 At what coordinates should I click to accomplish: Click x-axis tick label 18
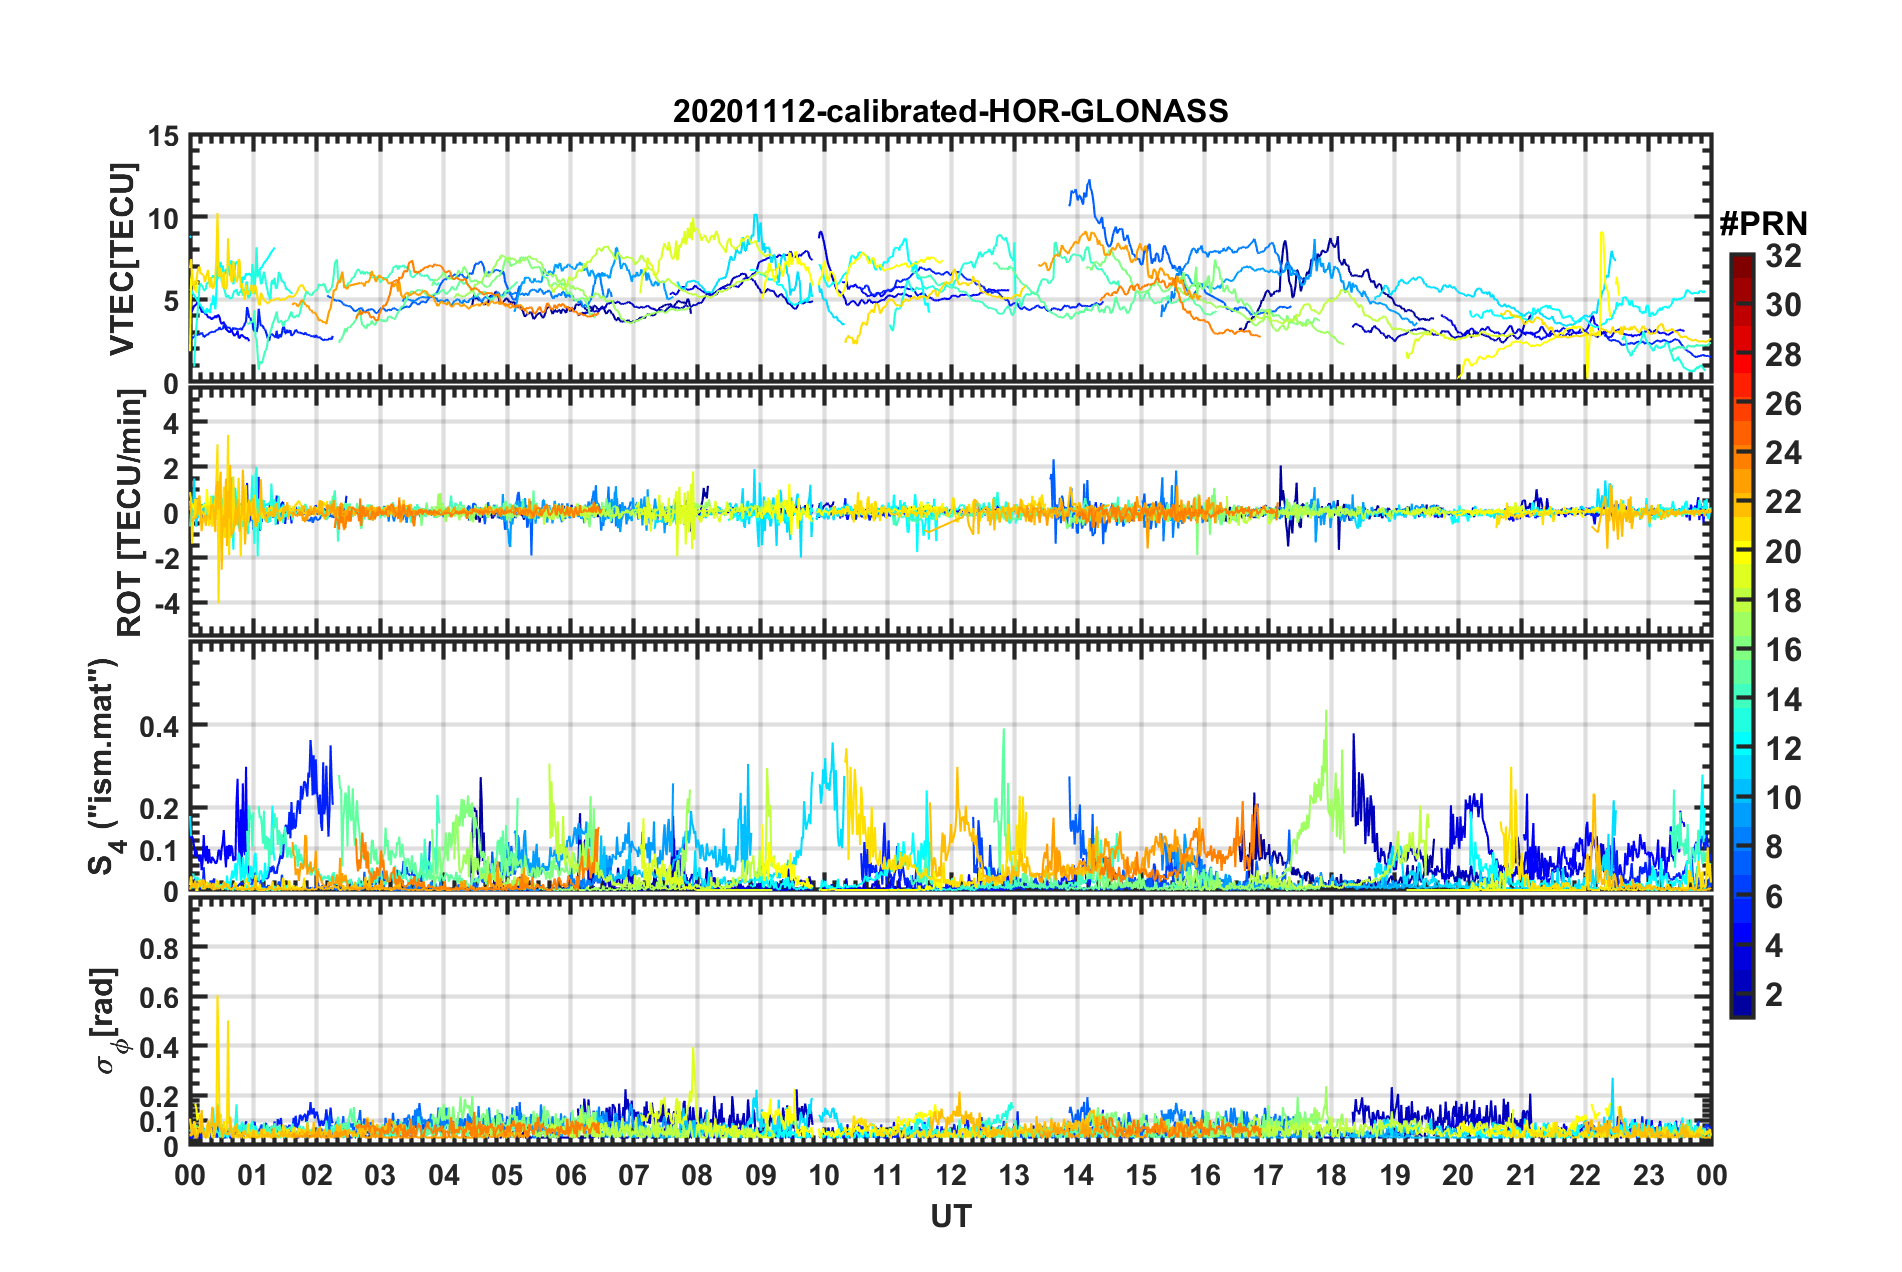click(1331, 1175)
